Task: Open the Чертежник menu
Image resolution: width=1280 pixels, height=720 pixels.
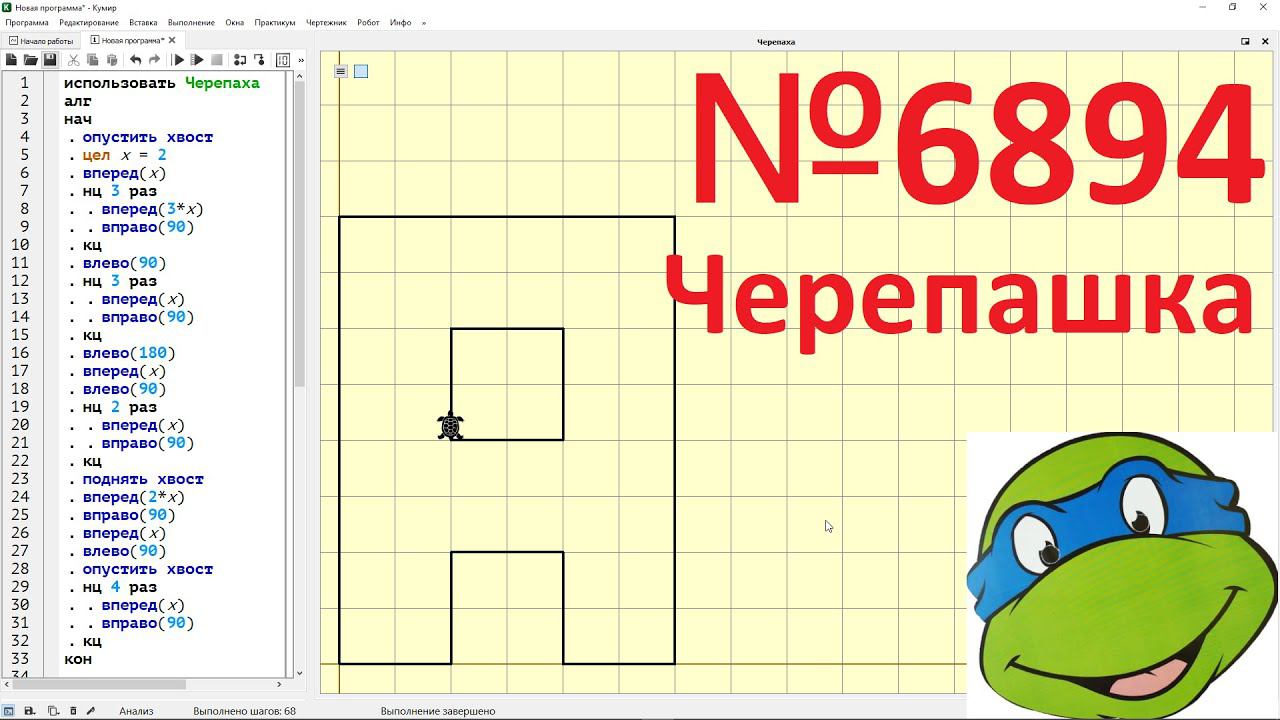Action: 327,22
